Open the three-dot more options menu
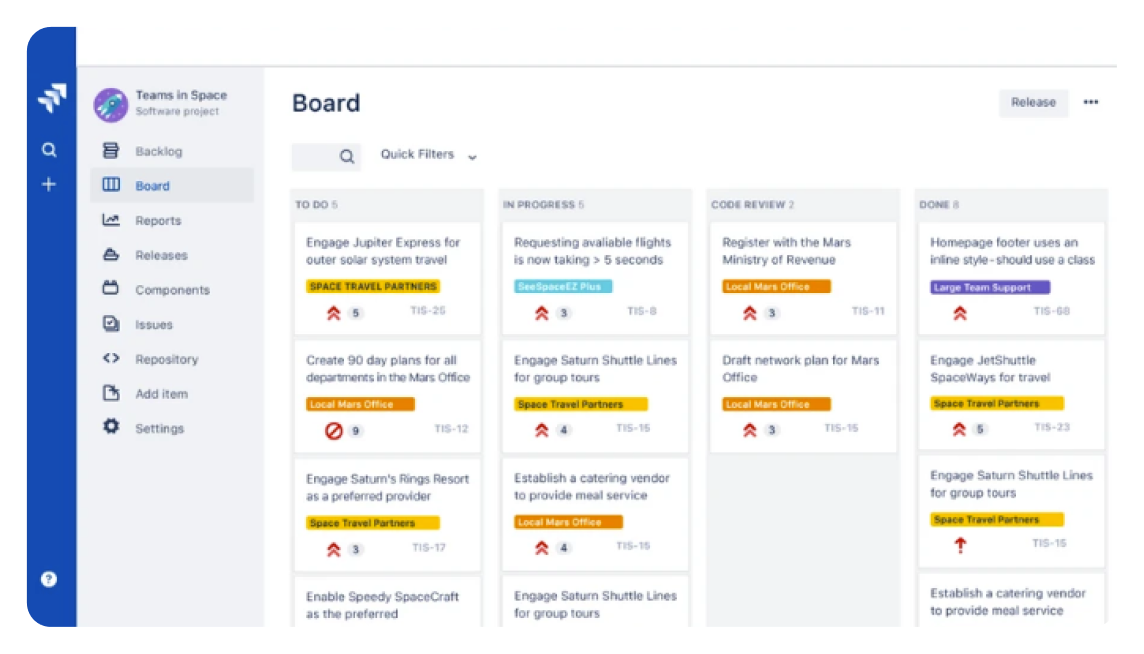The height and width of the screenshot is (654, 1144). click(x=1091, y=102)
